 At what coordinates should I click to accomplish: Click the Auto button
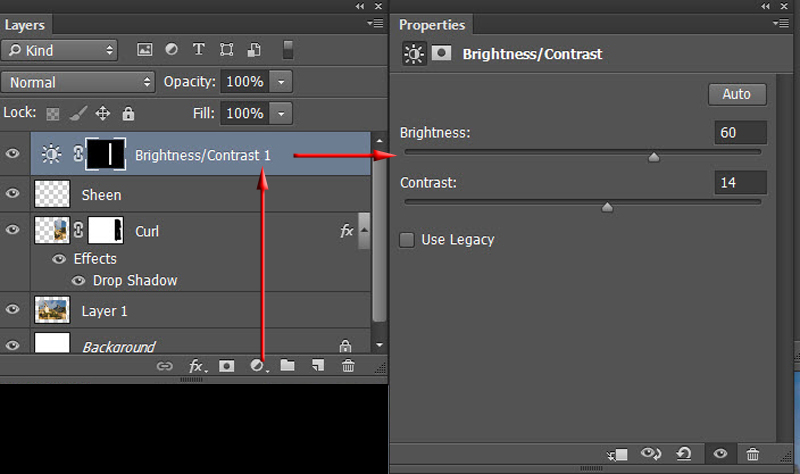(736, 94)
